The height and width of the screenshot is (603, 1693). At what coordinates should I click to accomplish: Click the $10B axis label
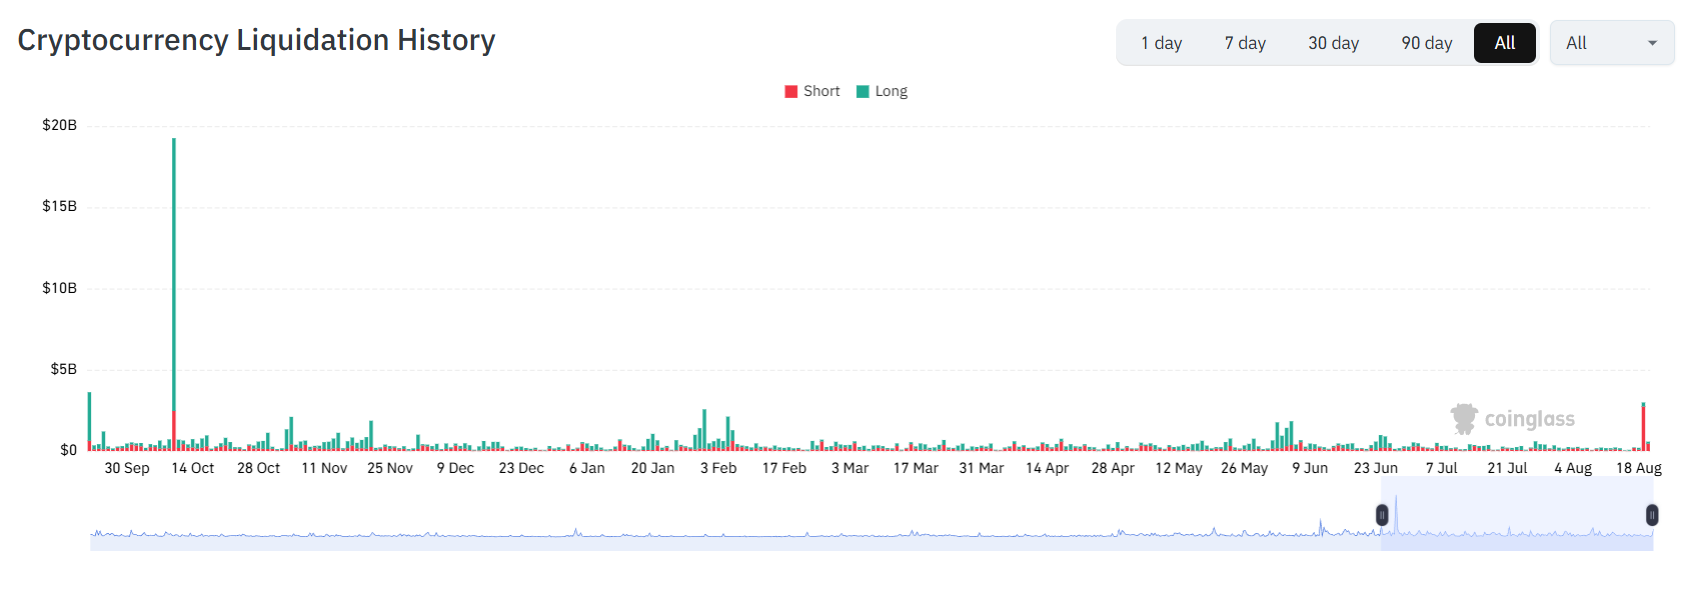(59, 288)
